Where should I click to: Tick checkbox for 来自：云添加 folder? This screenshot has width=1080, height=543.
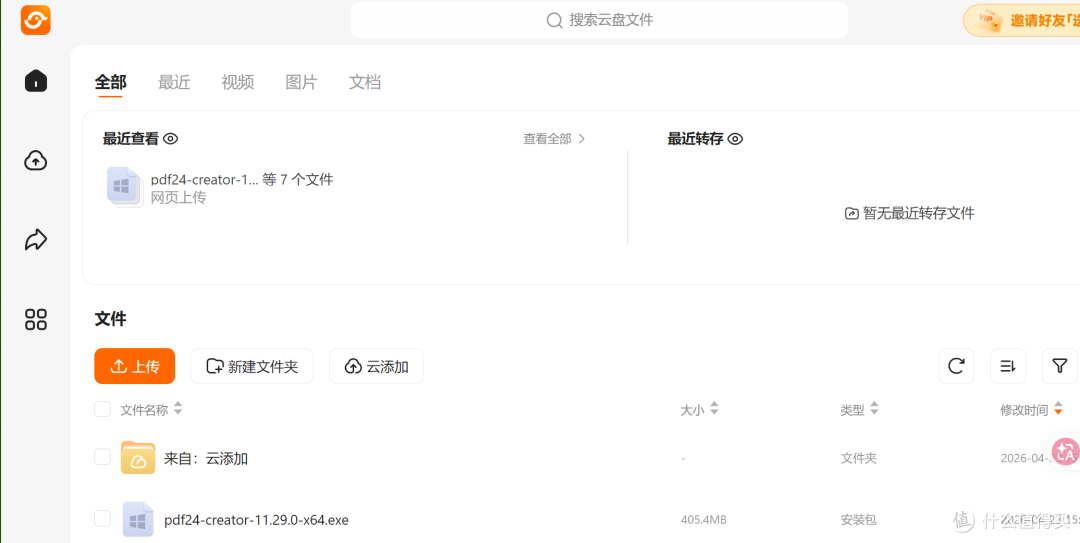(103, 457)
